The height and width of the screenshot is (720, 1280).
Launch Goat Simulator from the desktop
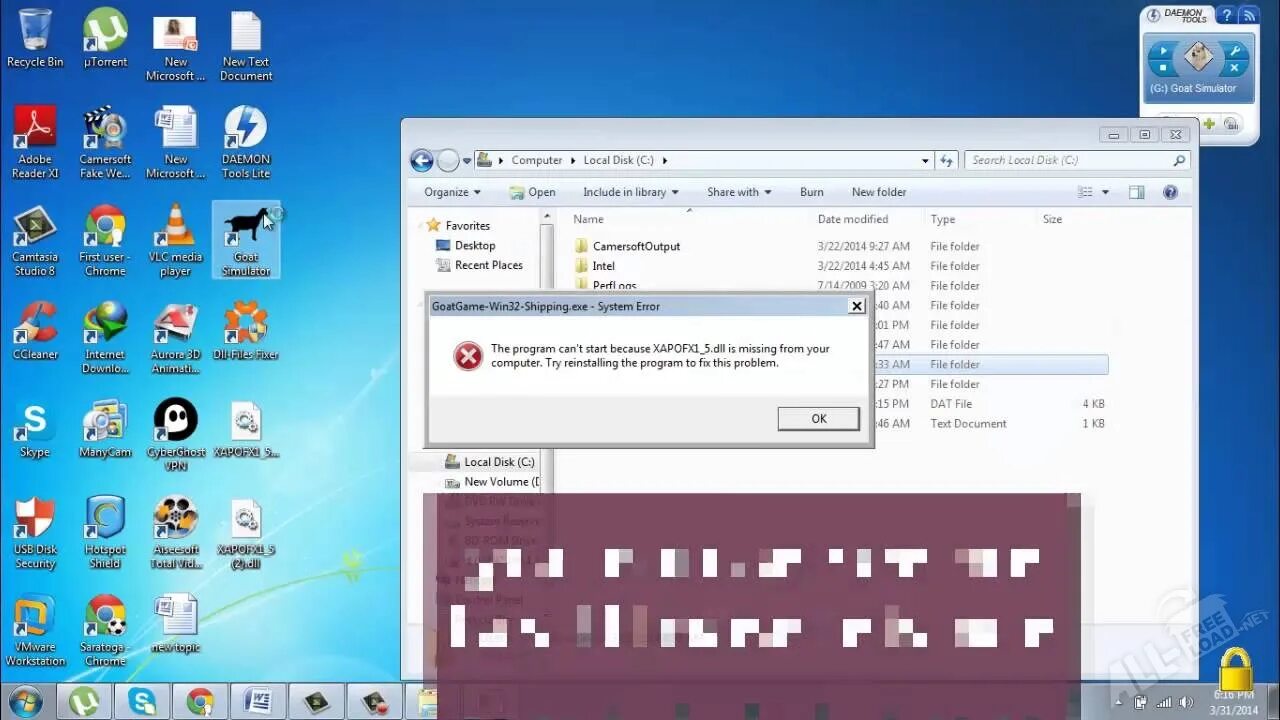tap(245, 230)
